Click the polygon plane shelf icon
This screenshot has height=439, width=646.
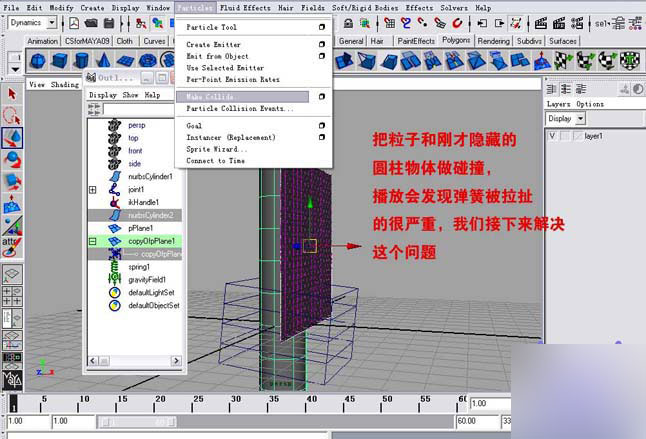coord(125,61)
